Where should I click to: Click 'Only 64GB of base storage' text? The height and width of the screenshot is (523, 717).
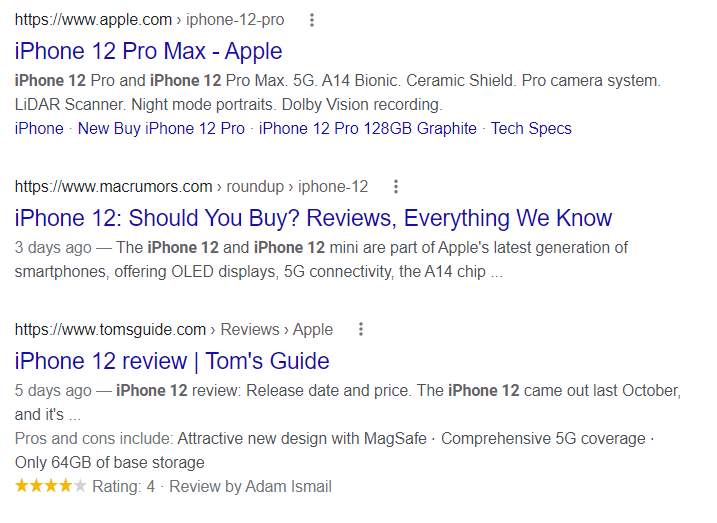109,462
